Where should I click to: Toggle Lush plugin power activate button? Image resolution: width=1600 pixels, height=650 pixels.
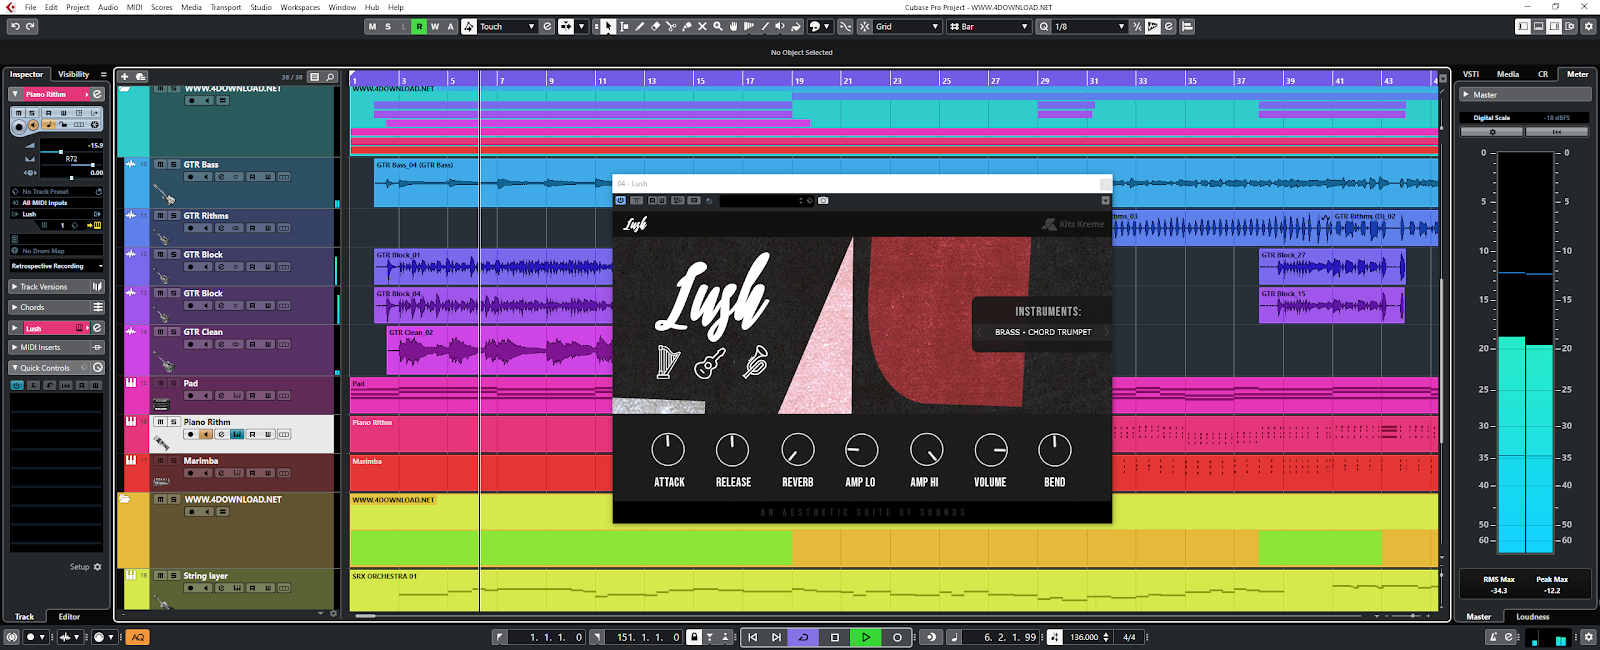pos(621,201)
